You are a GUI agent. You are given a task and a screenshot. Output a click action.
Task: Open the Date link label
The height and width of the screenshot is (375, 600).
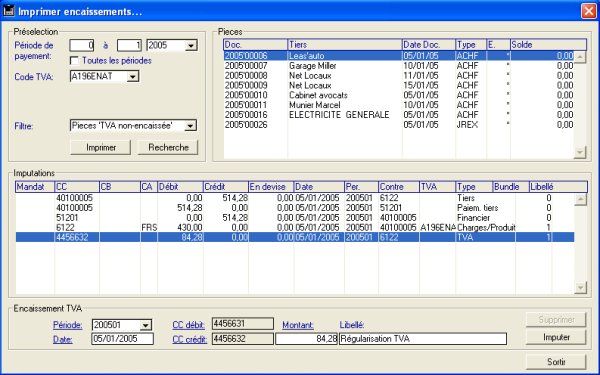(x=63, y=339)
